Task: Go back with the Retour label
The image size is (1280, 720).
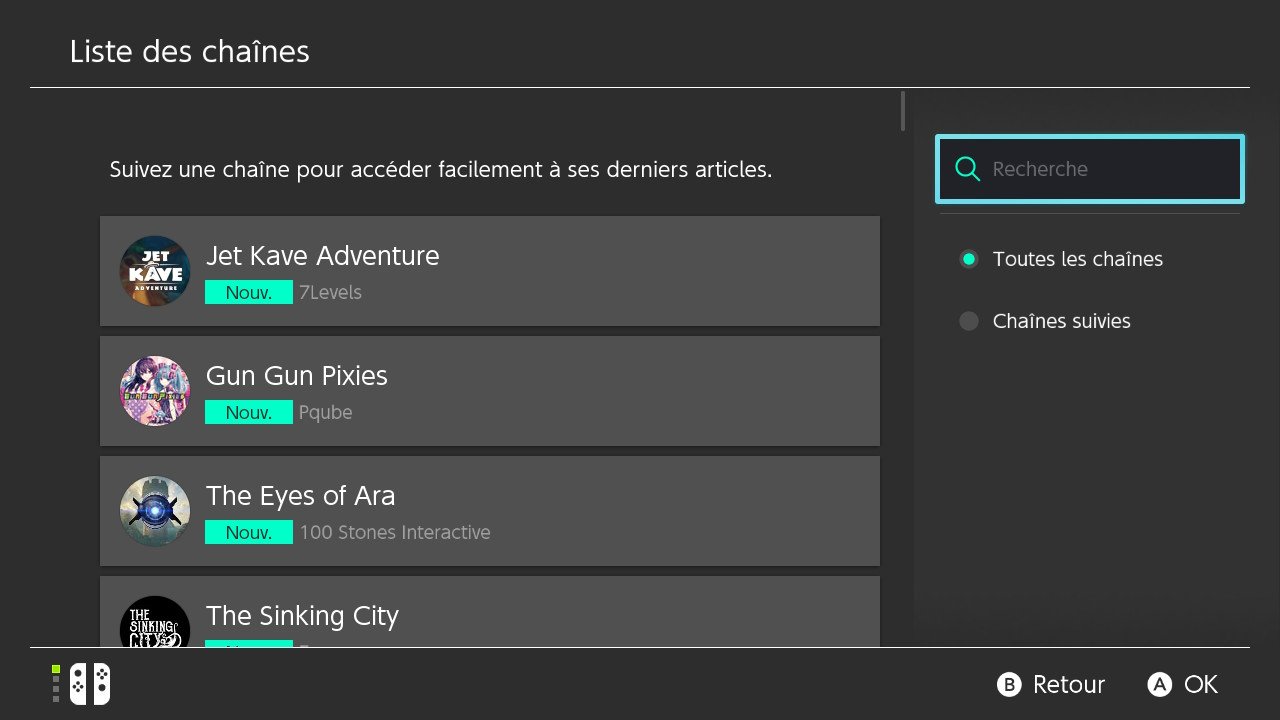Action: [x=1069, y=685]
